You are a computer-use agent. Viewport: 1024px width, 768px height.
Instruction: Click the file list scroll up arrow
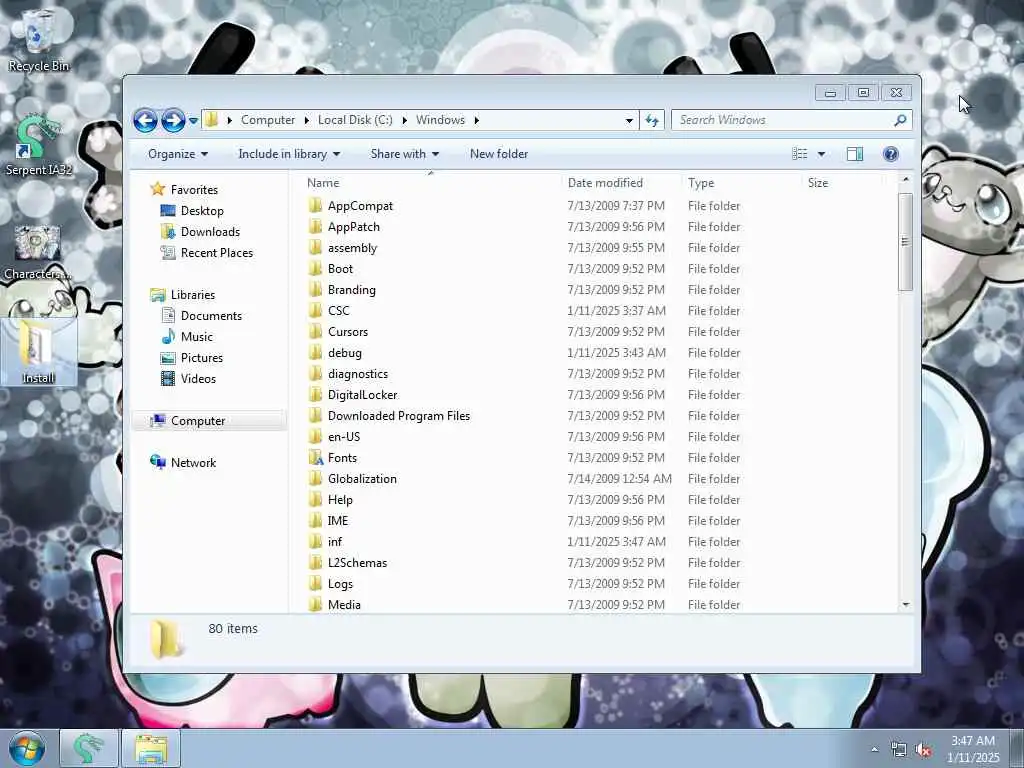pos(905,179)
